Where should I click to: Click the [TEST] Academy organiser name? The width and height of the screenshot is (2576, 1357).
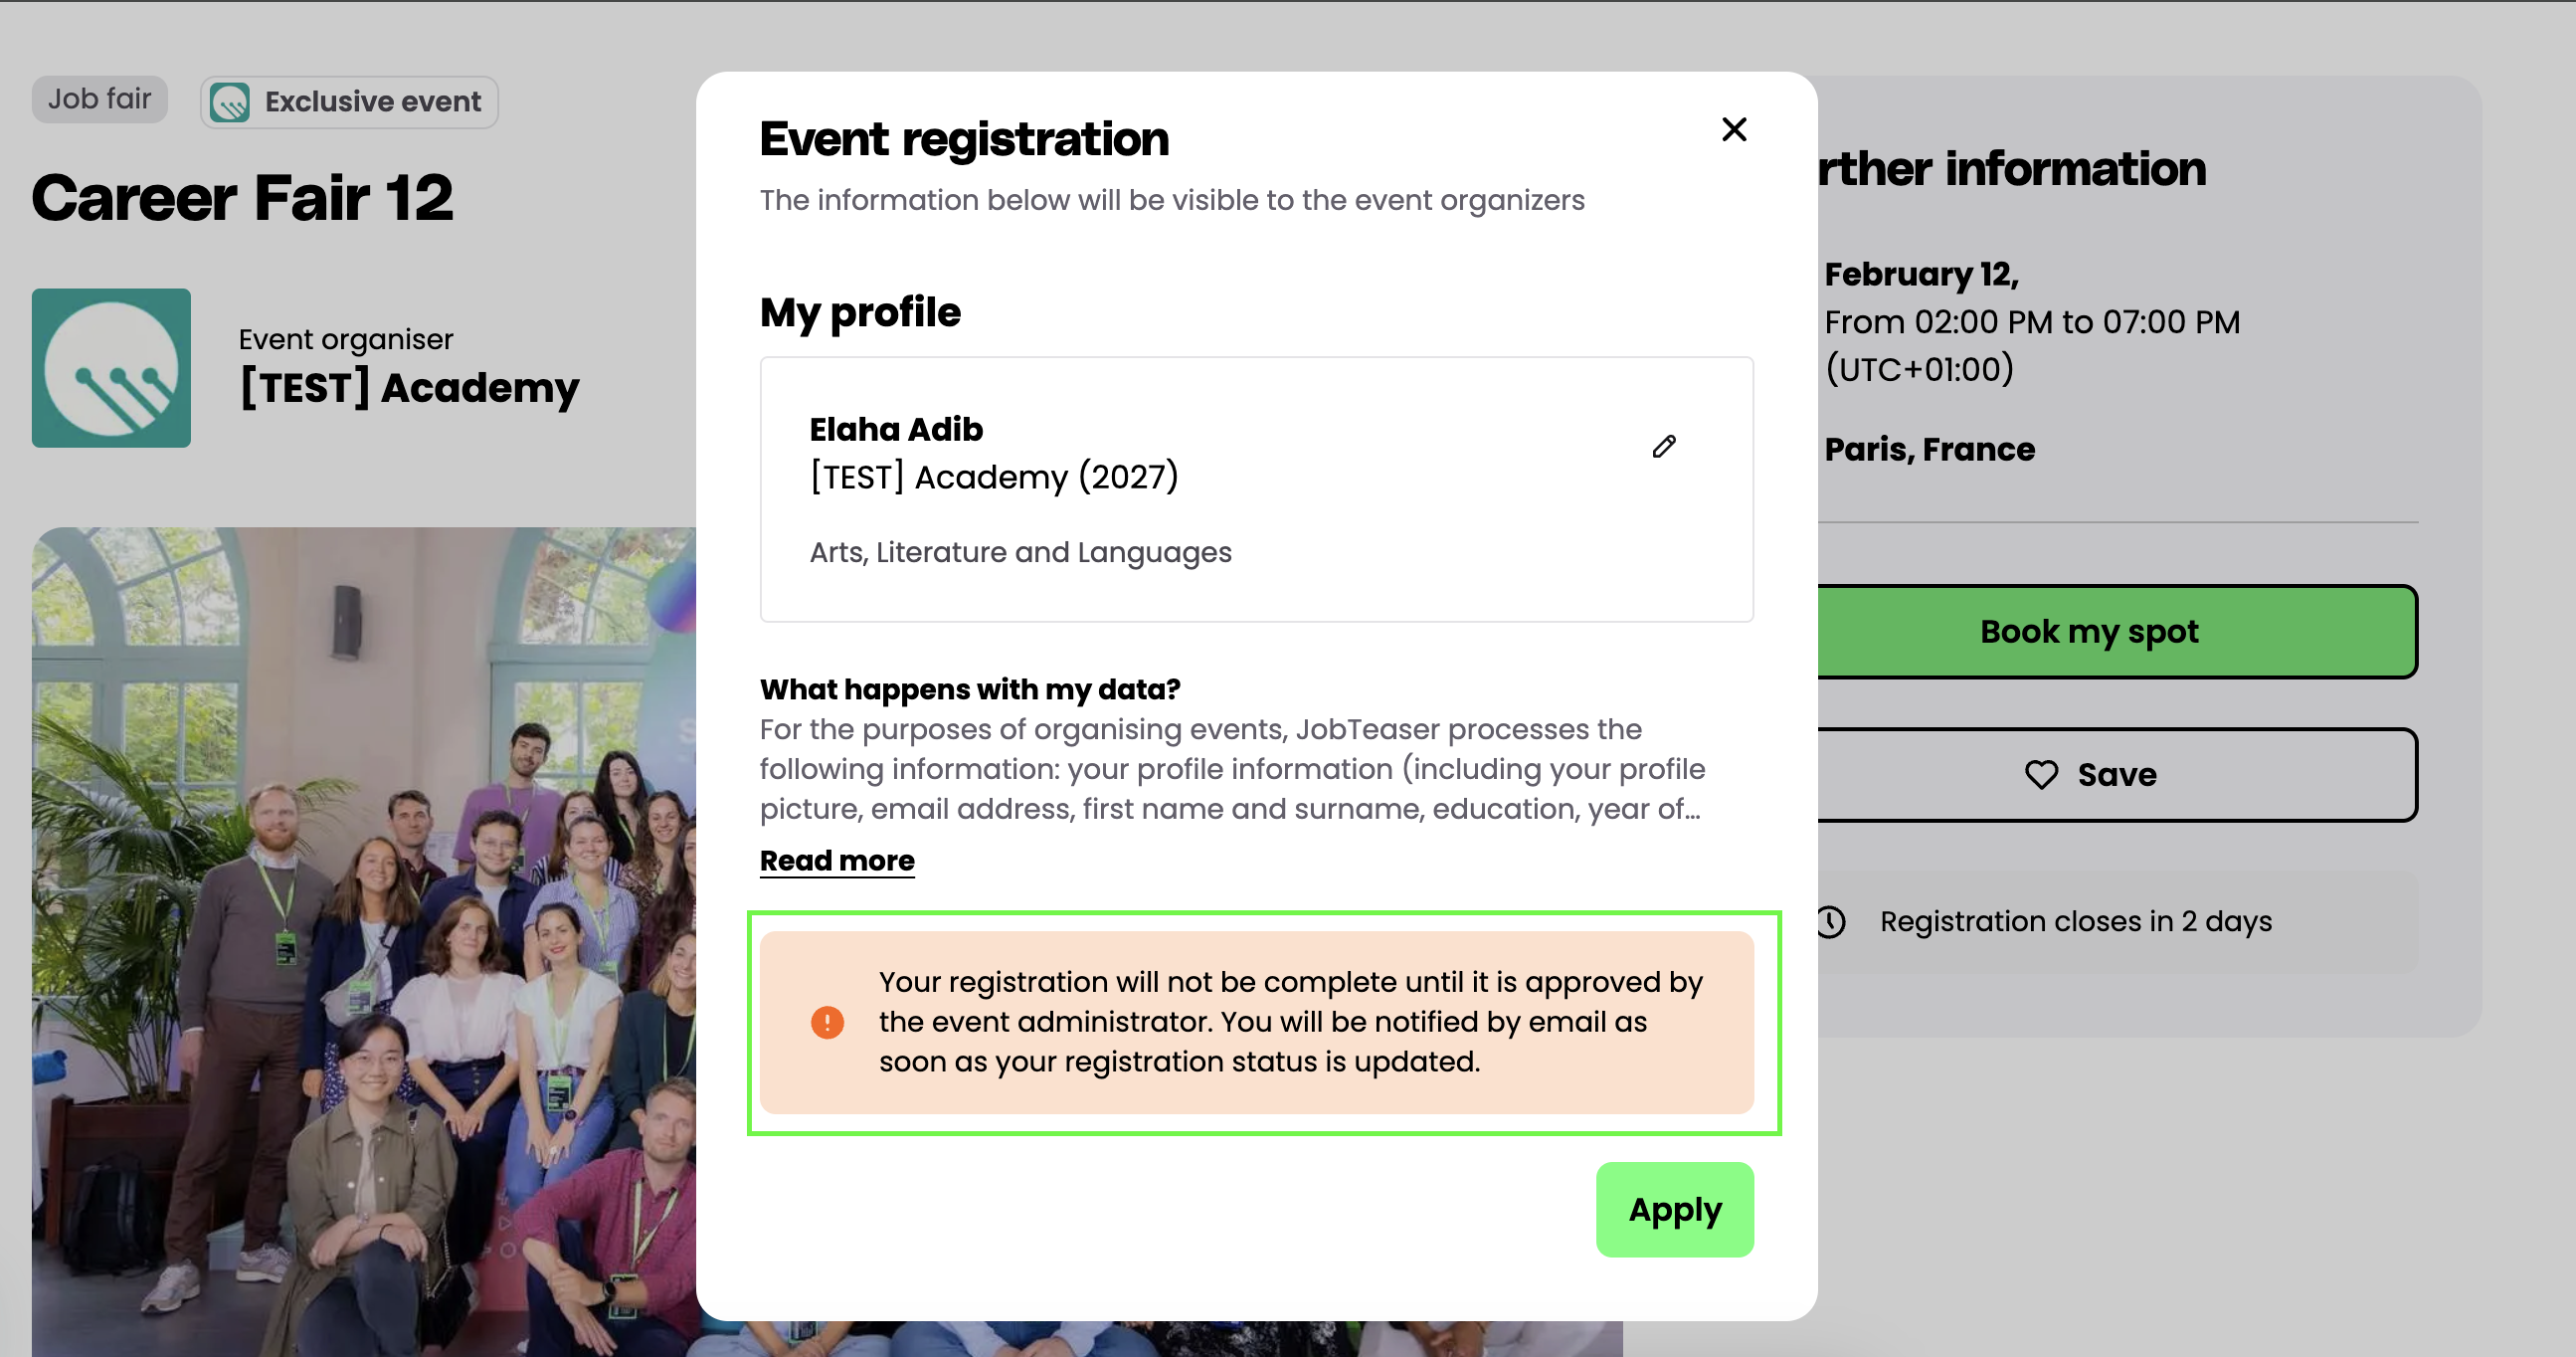point(410,388)
